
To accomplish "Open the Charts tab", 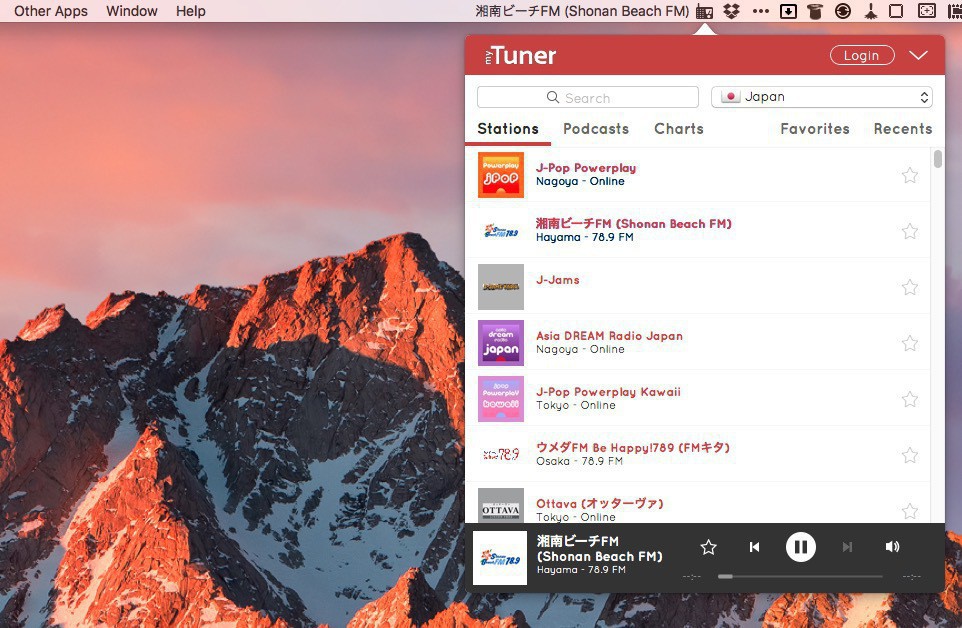I will 679,129.
